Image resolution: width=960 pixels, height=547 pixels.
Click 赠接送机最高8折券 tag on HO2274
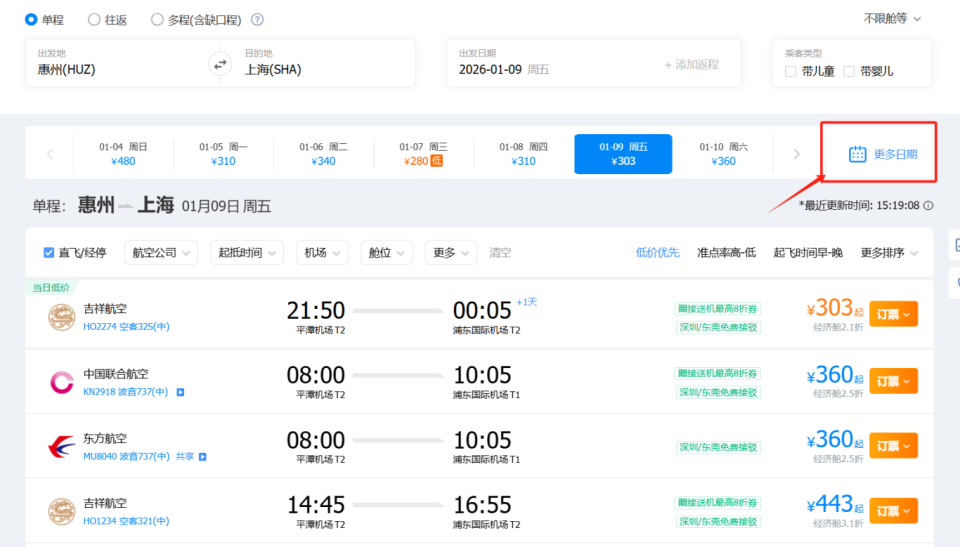pos(718,308)
